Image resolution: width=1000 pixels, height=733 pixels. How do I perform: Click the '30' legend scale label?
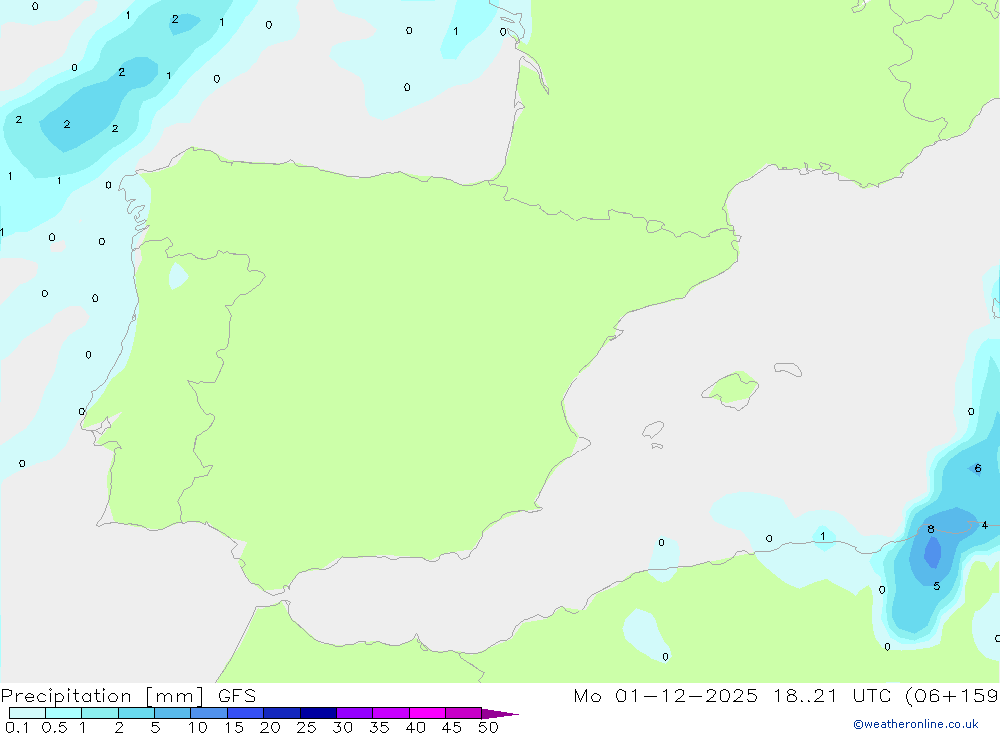(x=342, y=727)
